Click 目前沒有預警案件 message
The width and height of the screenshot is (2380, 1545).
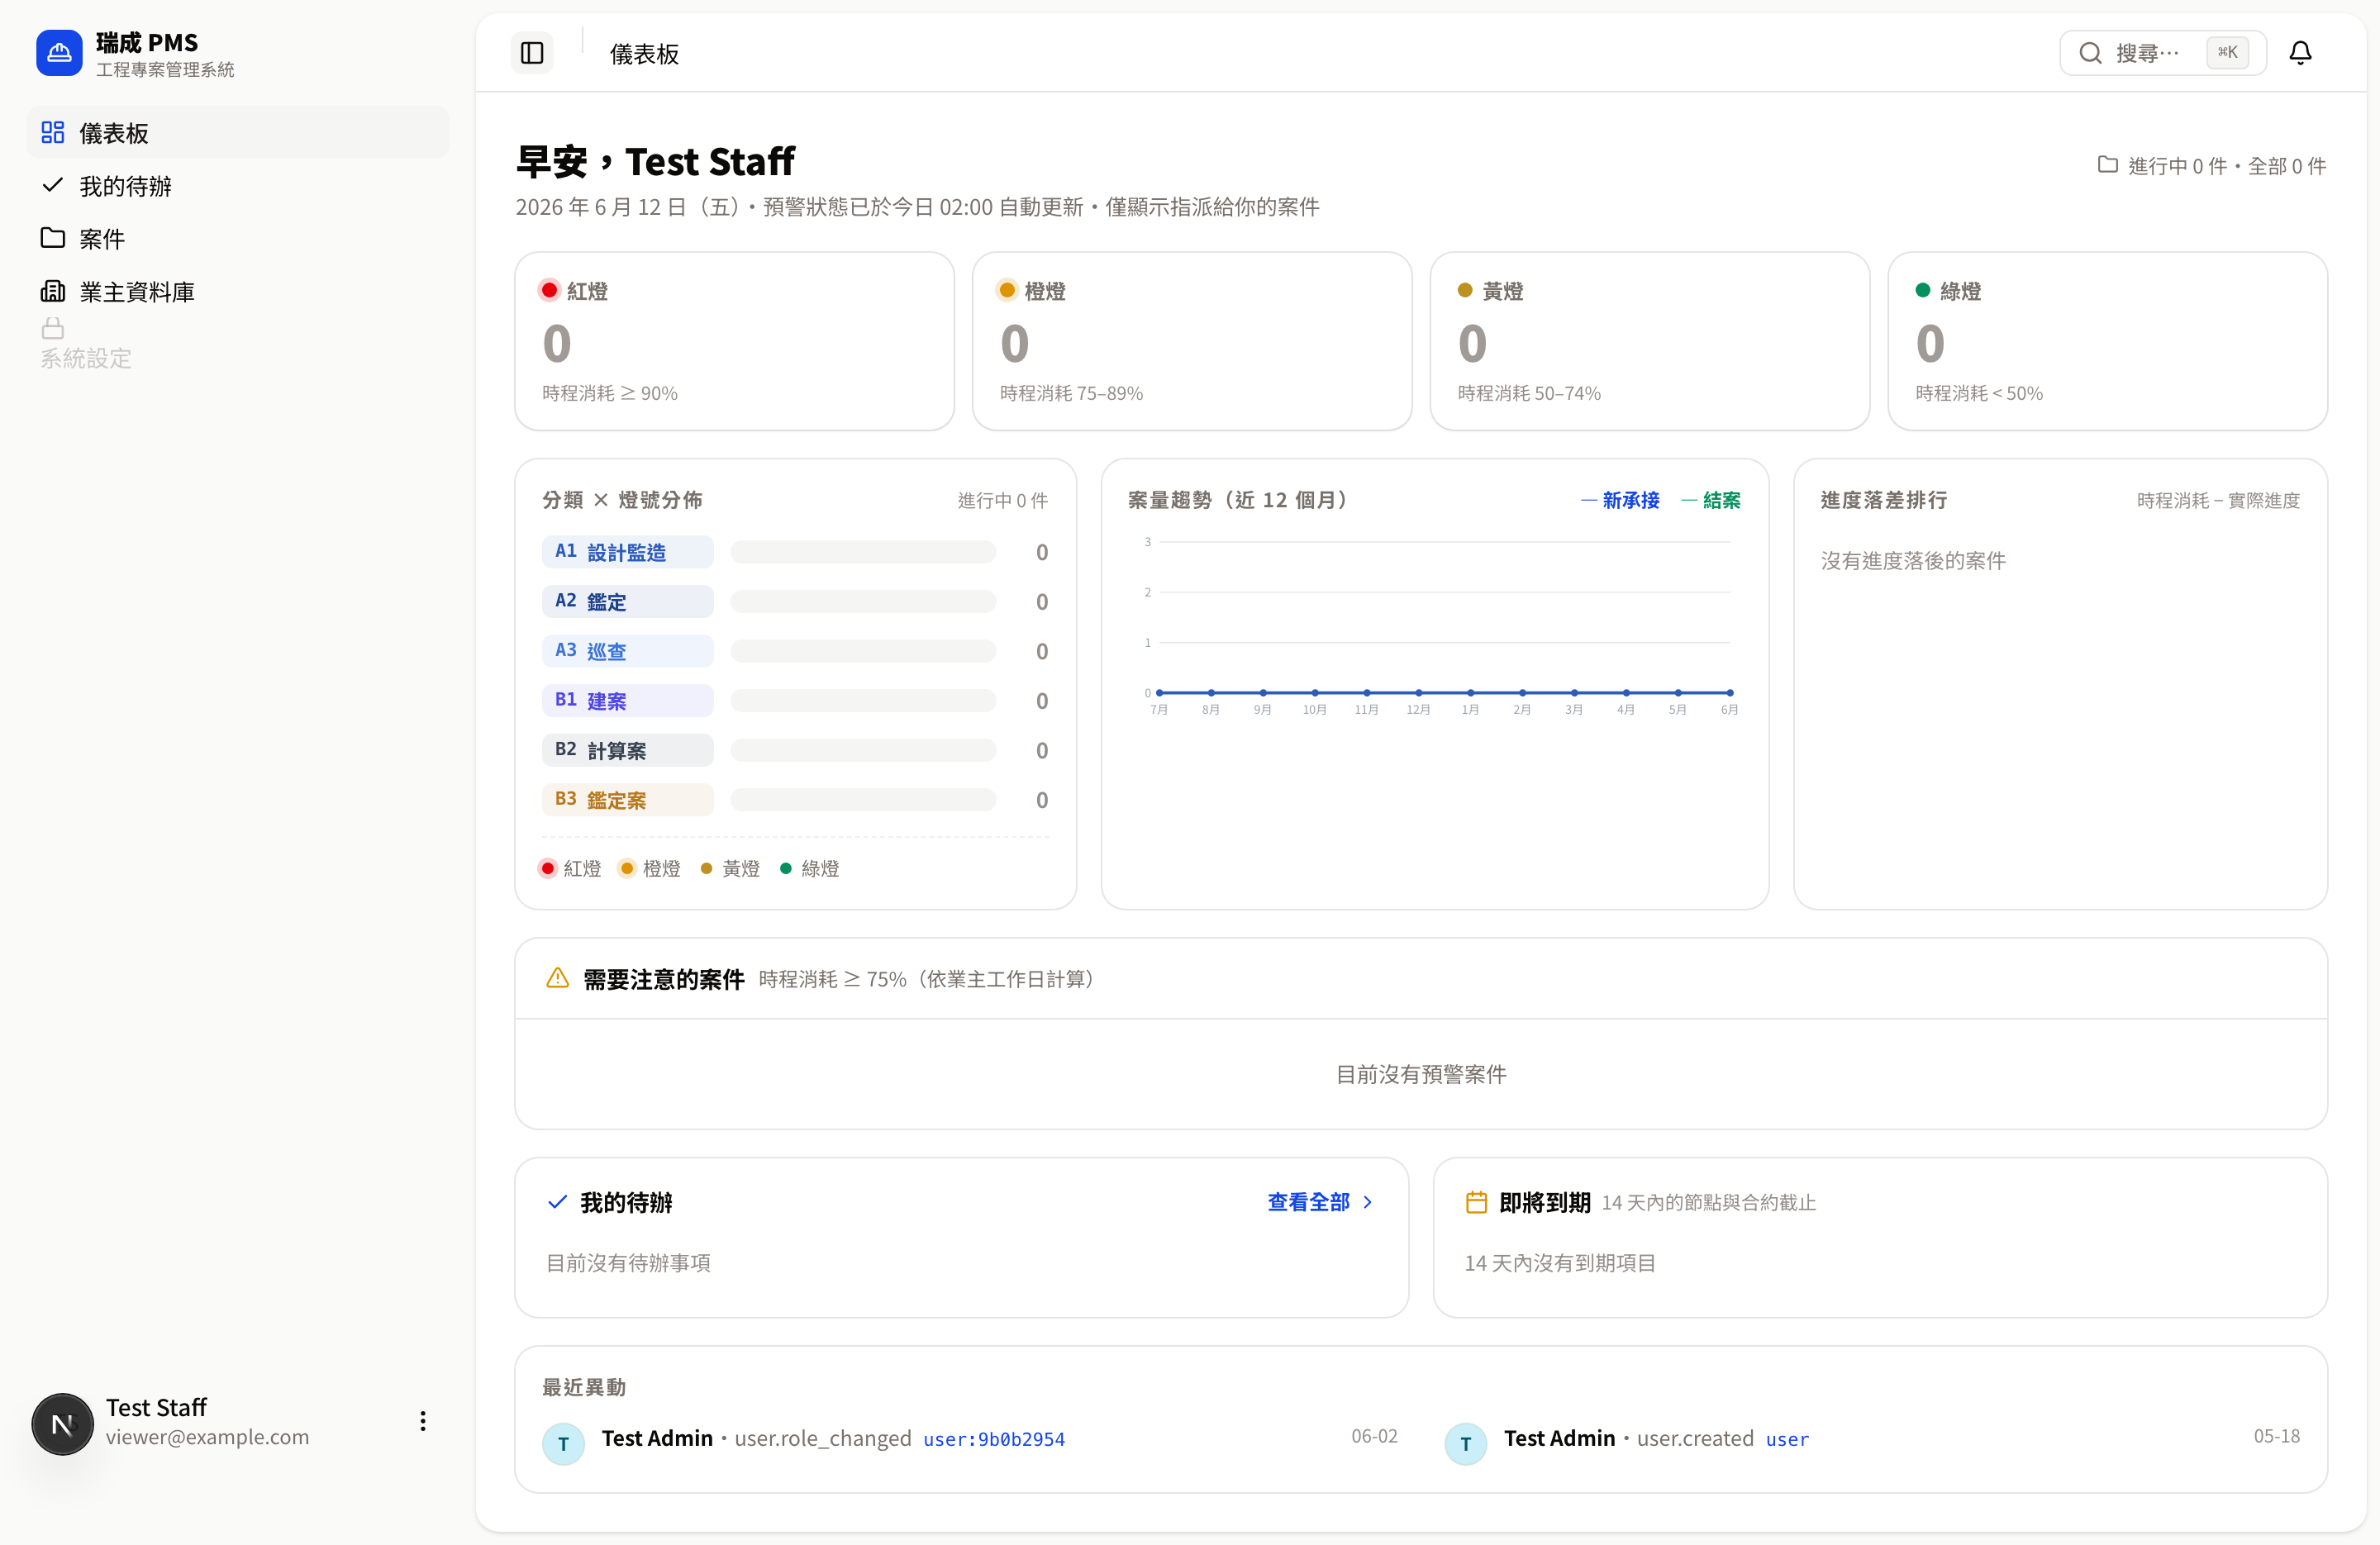1421,1074
